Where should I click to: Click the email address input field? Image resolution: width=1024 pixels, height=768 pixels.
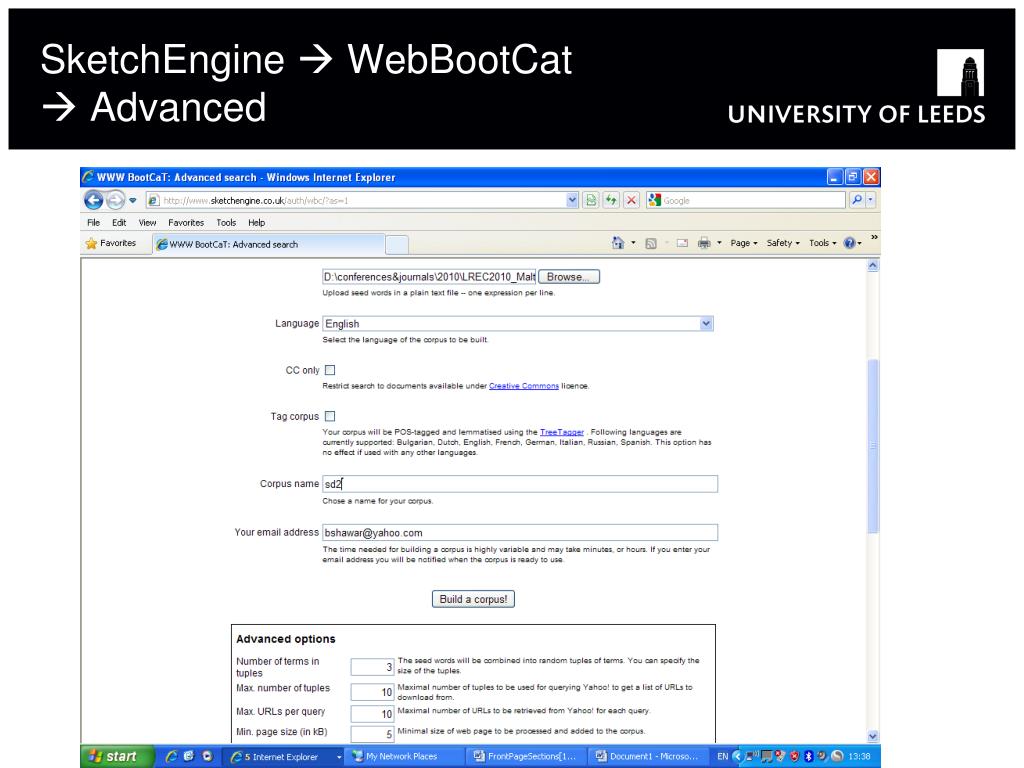pyautogui.click(x=520, y=533)
